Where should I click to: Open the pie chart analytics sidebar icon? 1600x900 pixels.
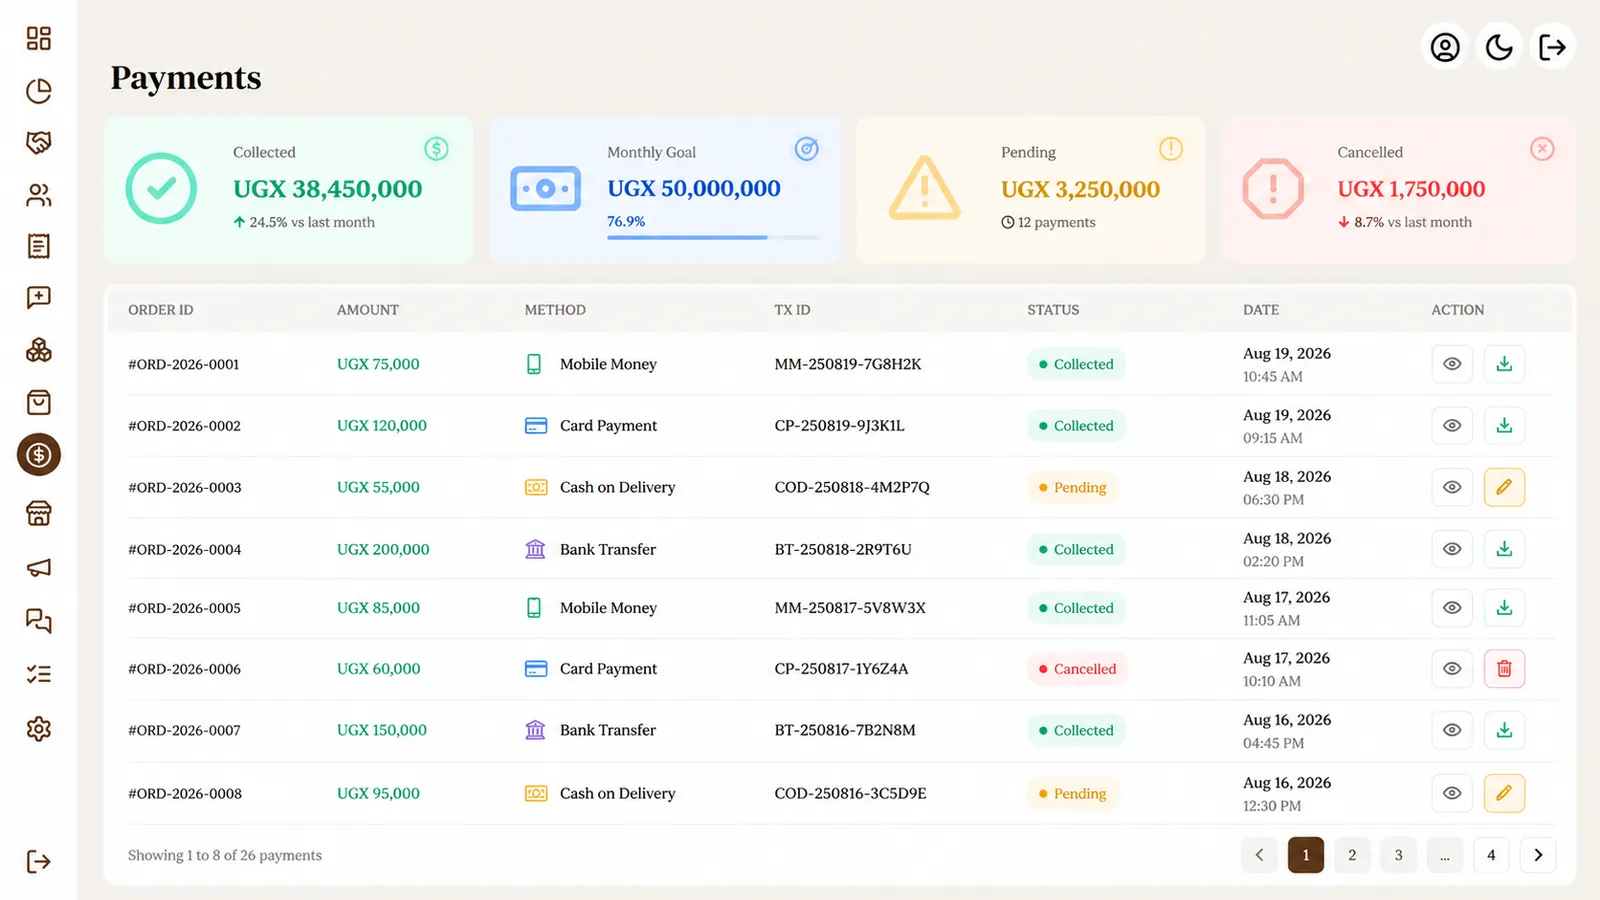[38, 91]
